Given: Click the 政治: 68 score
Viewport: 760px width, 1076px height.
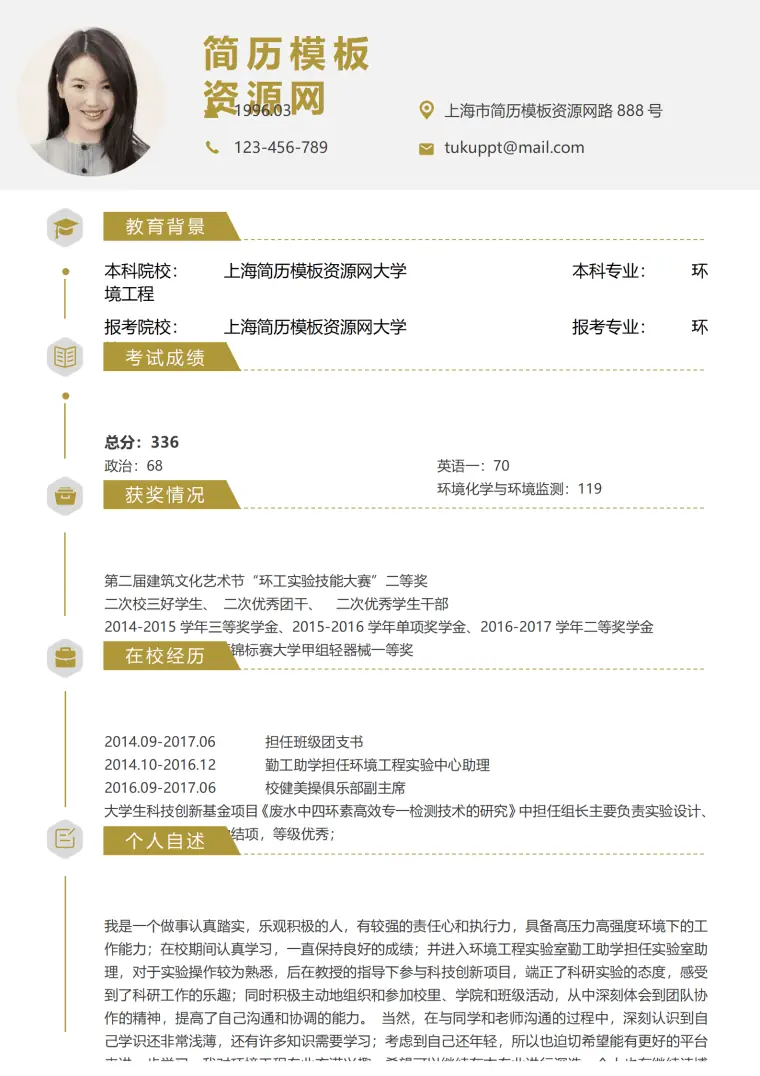Looking at the screenshot, I should [134, 466].
